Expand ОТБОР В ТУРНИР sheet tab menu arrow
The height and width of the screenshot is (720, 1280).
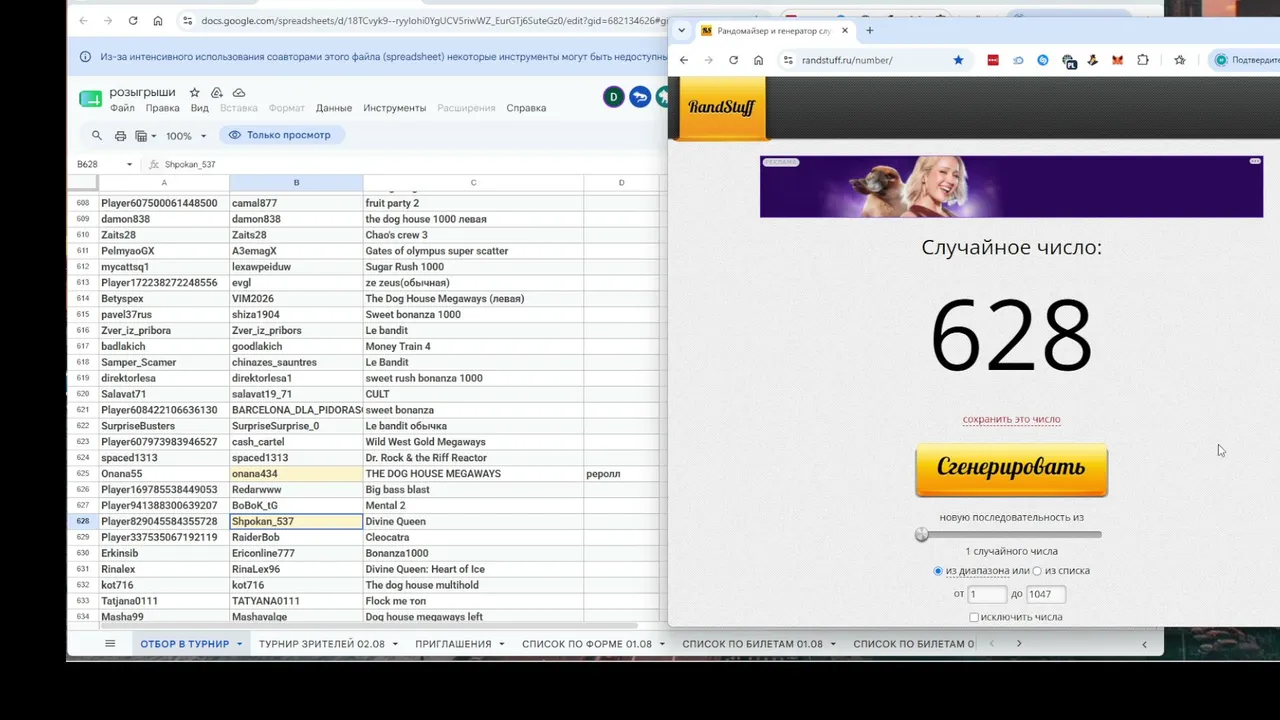tap(240, 644)
